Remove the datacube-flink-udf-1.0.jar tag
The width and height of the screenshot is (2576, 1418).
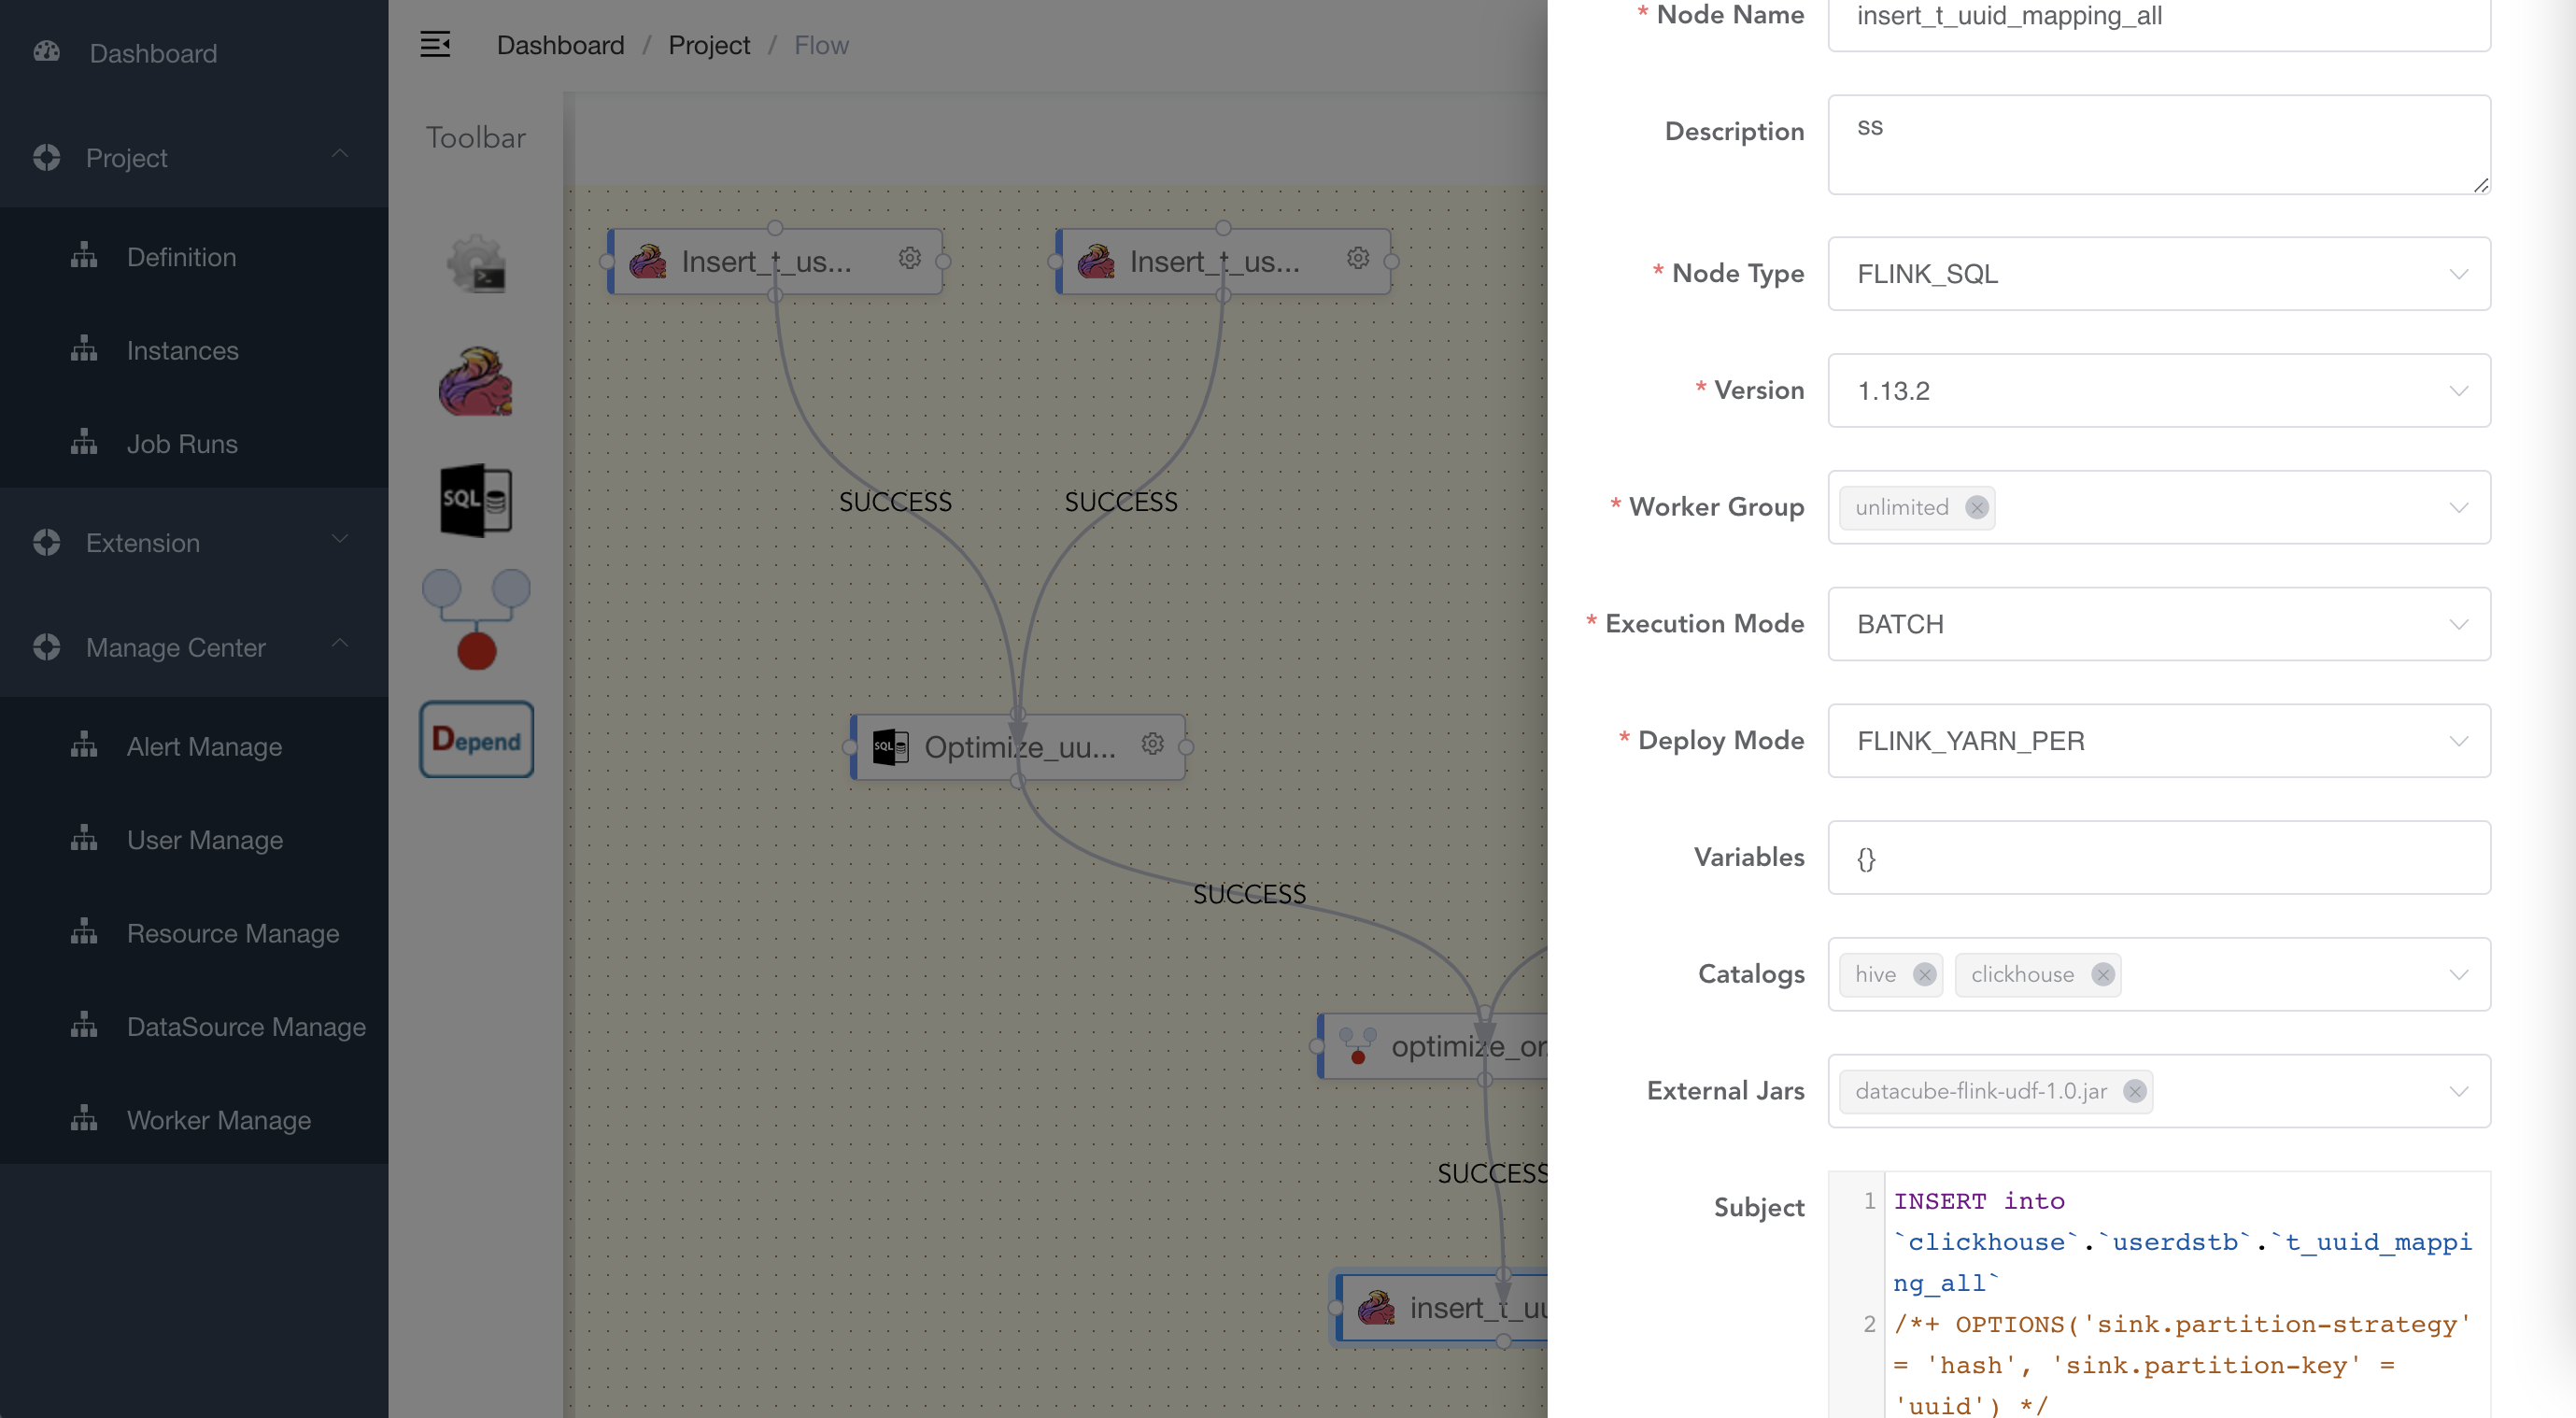click(x=2136, y=1090)
